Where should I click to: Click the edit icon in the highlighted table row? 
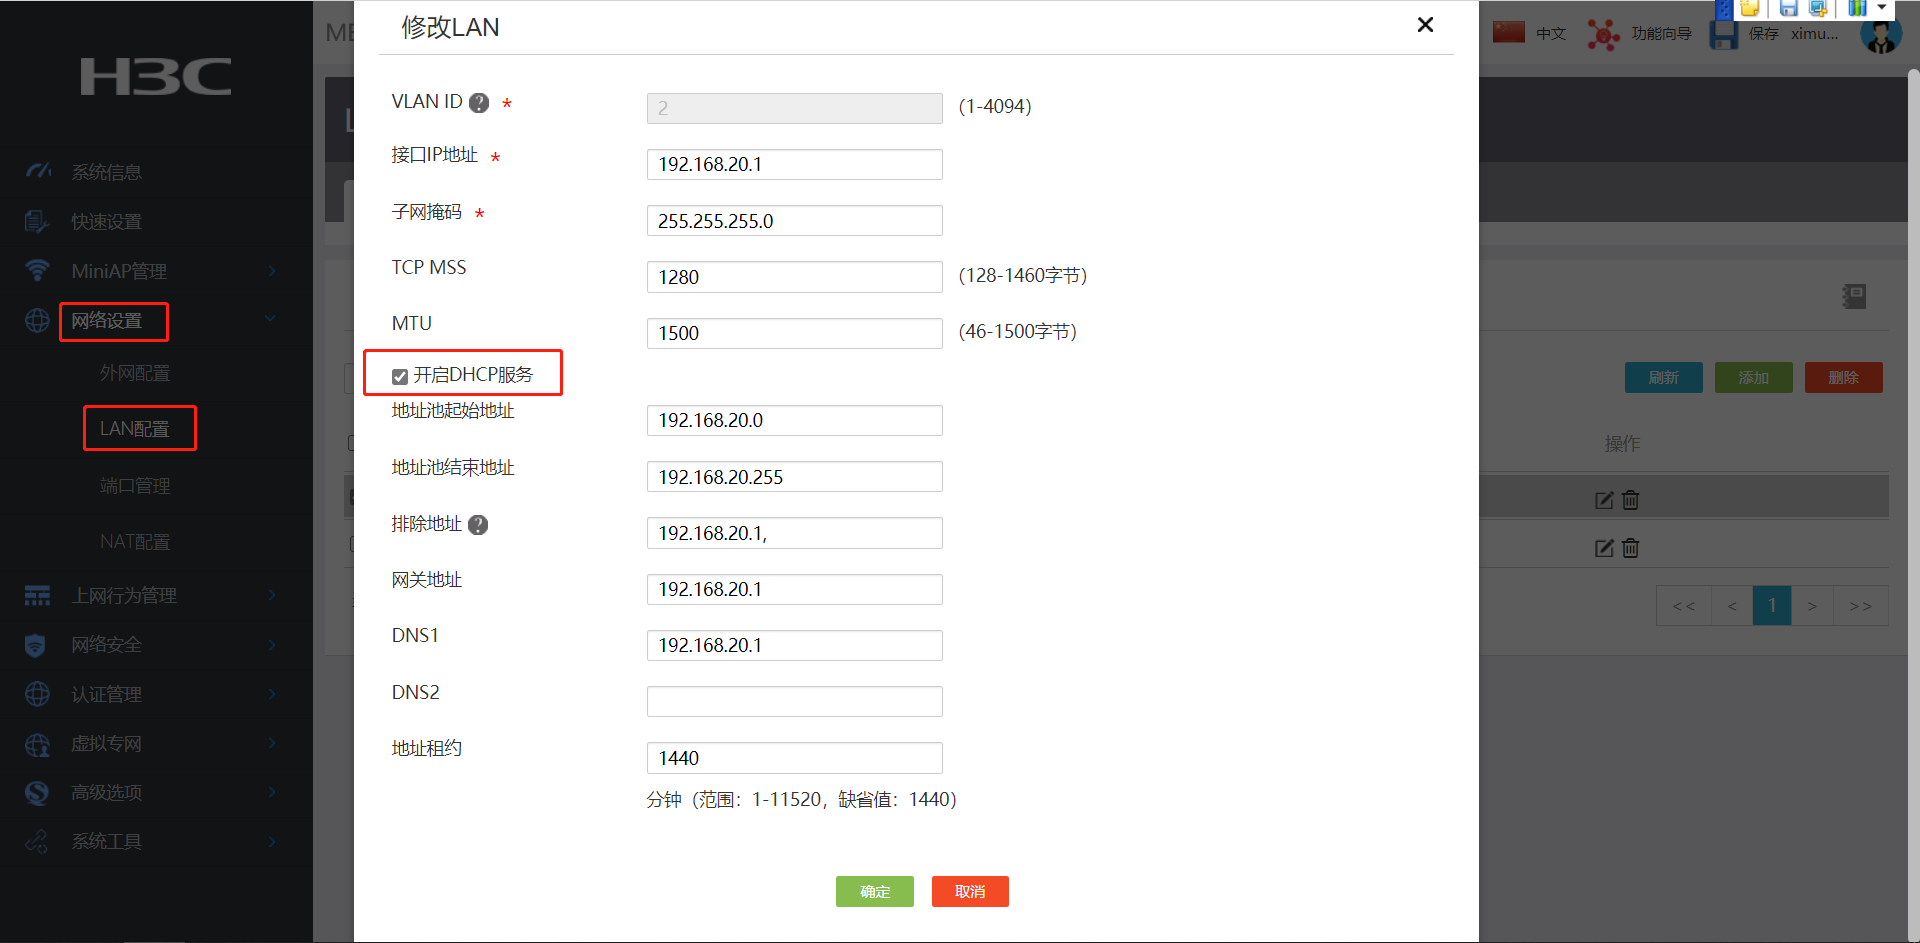click(1604, 500)
